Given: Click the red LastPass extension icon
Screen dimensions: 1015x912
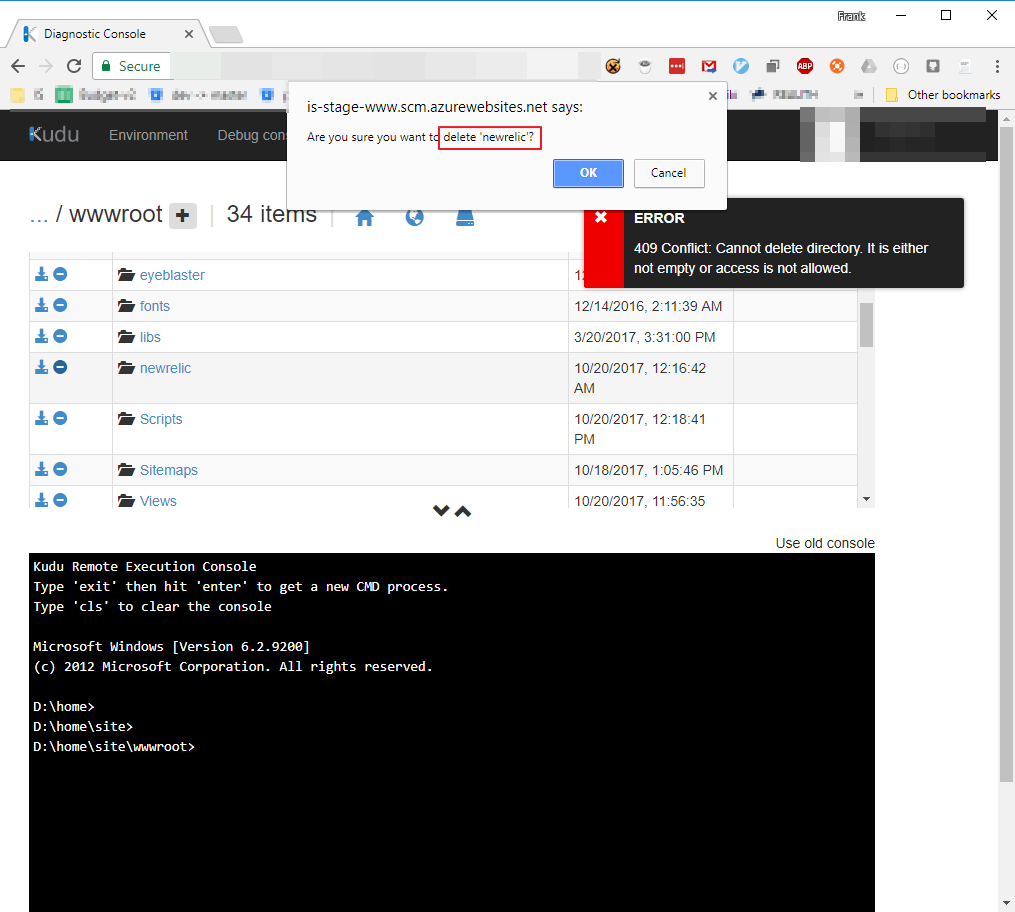Looking at the screenshot, I should (x=676, y=66).
